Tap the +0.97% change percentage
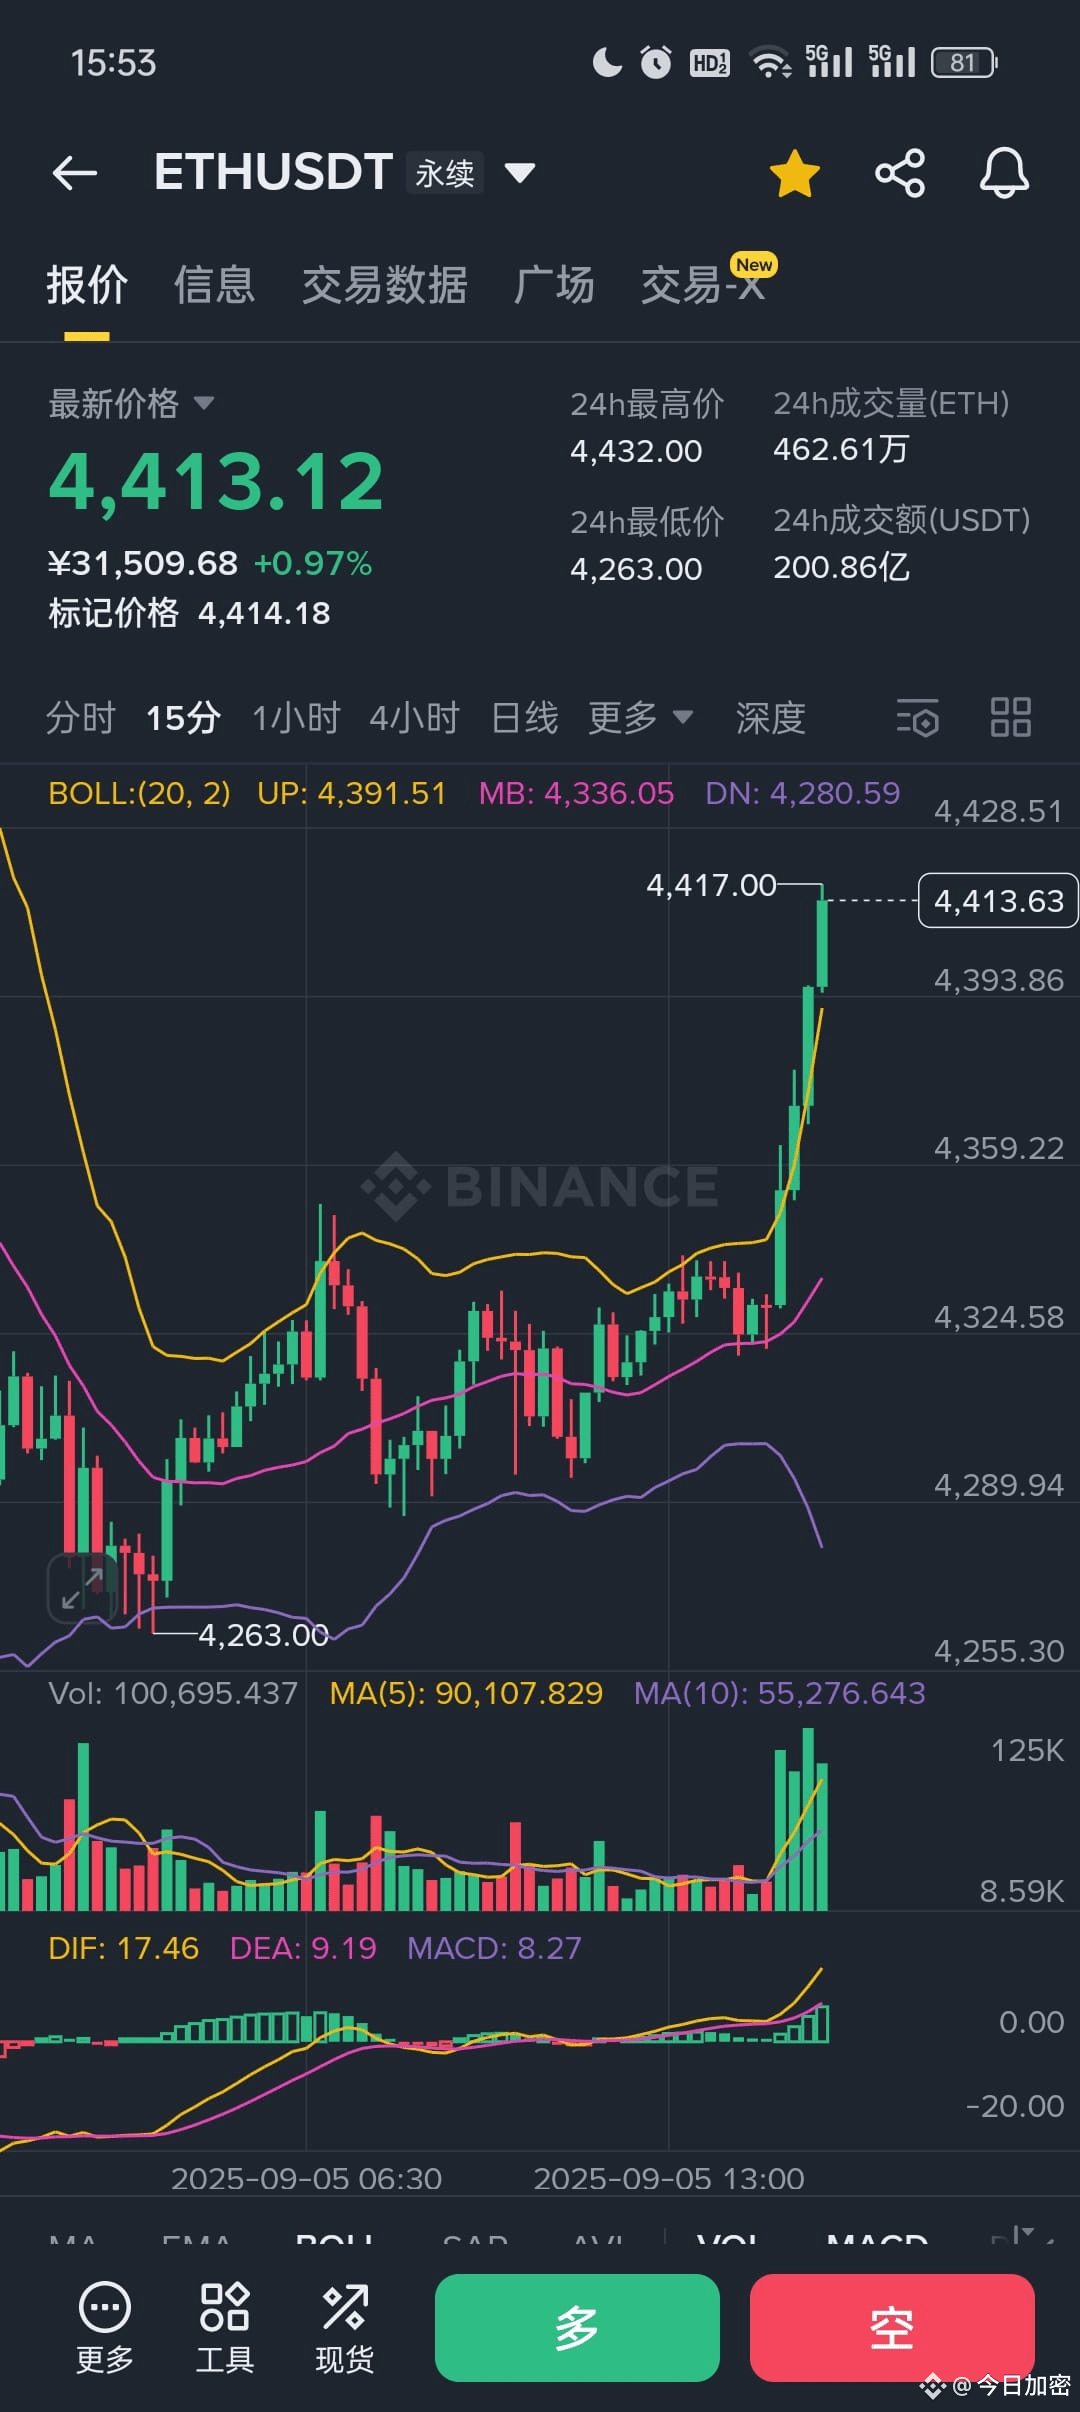Image resolution: width=1080 pixels, height=2412 pixels. pos(313,563)
